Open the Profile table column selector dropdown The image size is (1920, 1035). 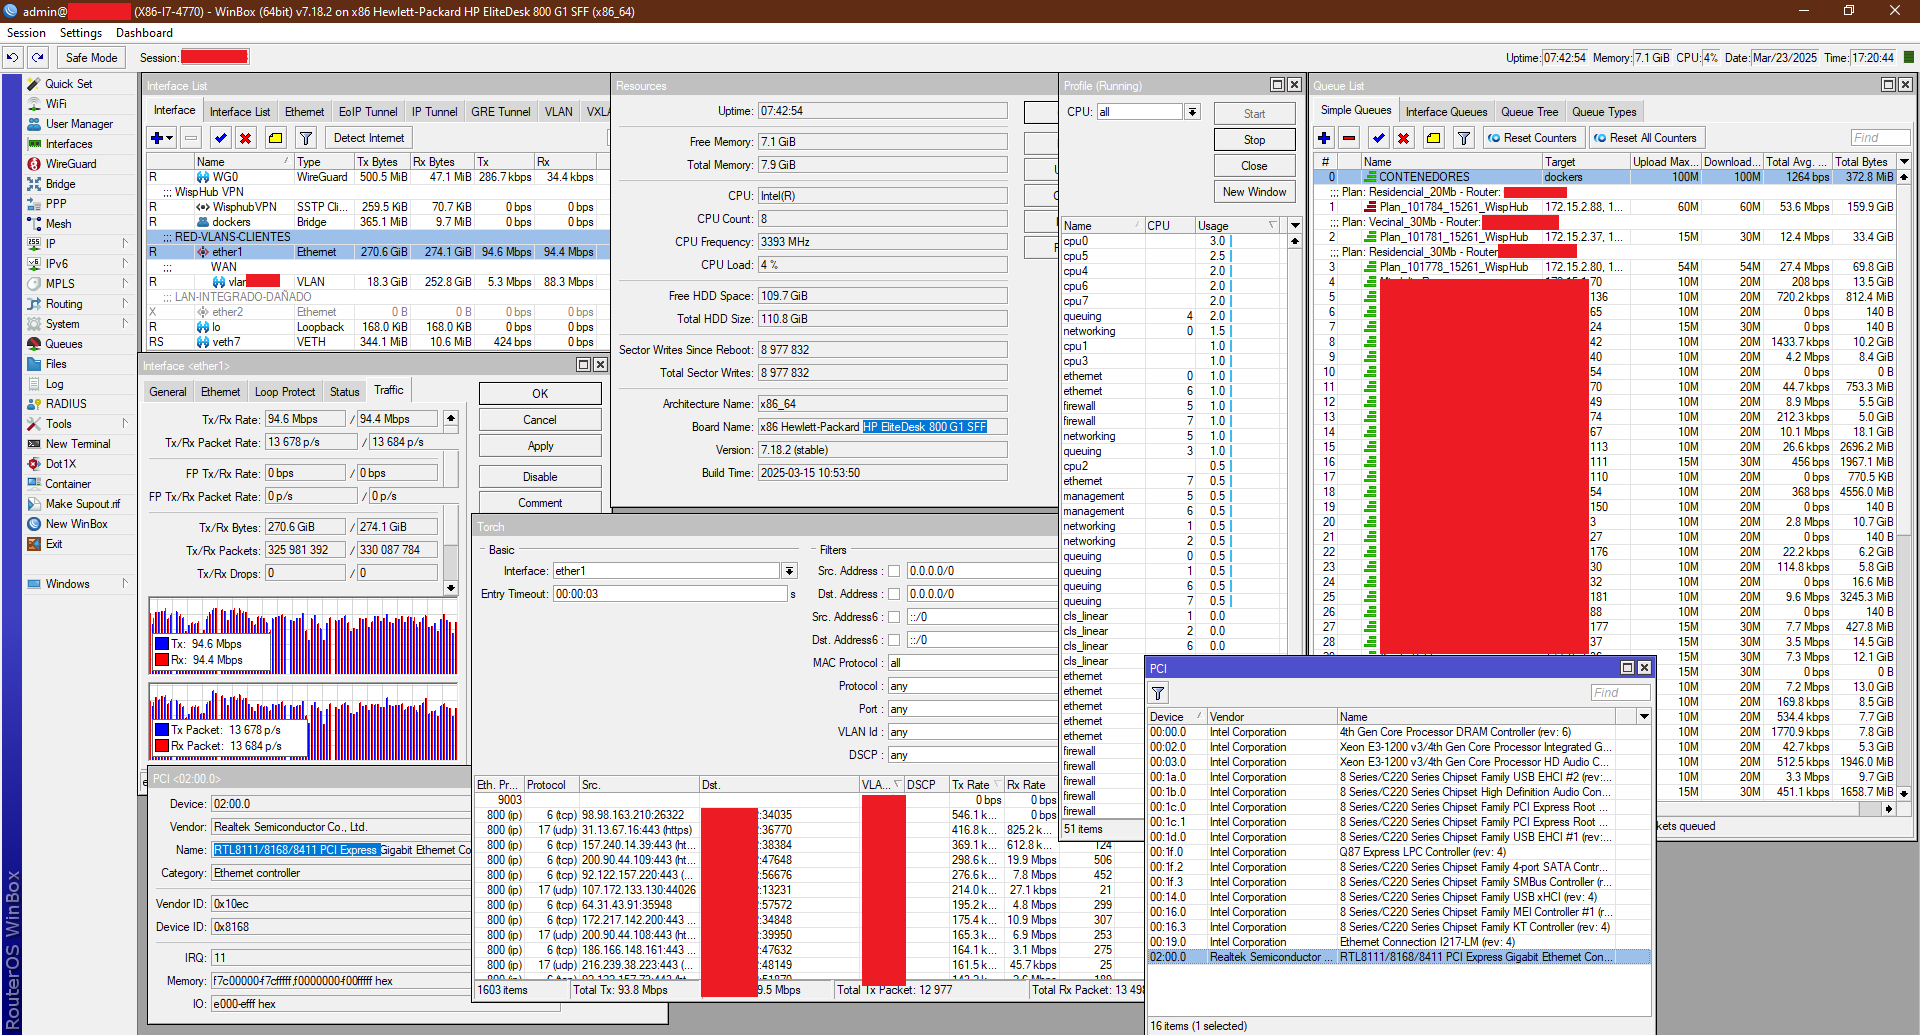(x=1295, y=226)
